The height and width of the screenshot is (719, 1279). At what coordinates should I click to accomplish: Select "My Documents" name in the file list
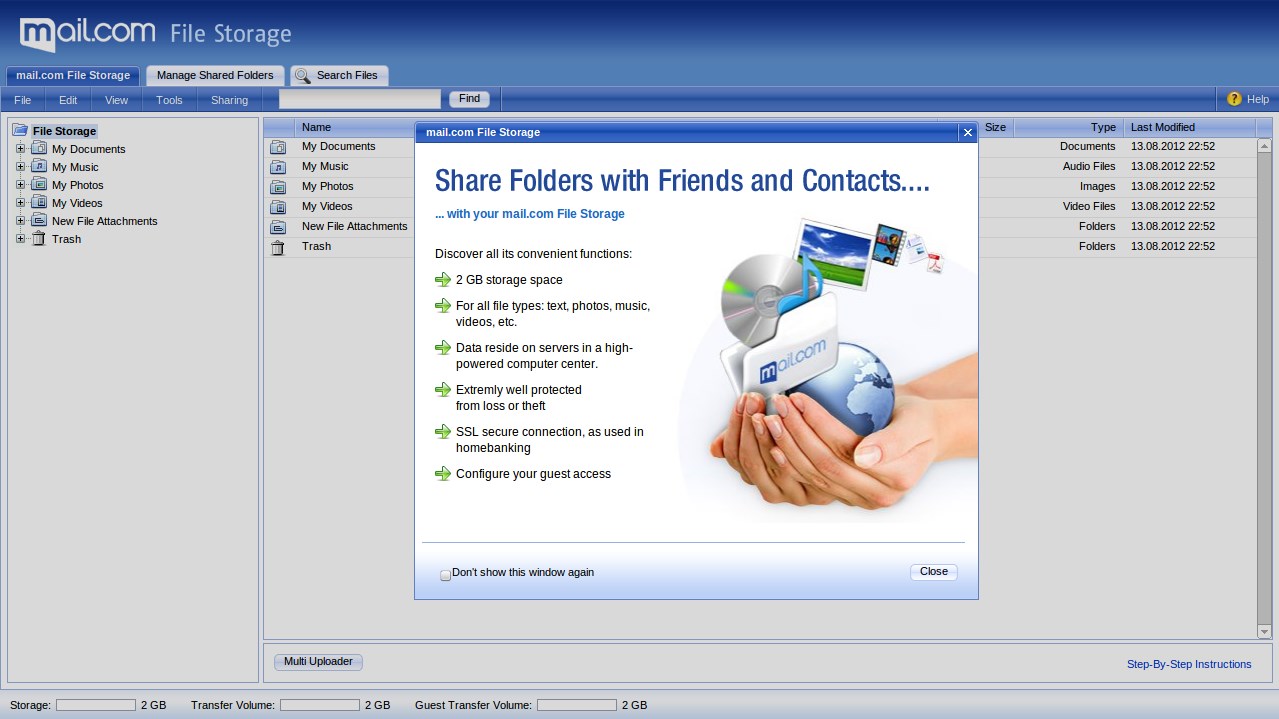(339, 147)
